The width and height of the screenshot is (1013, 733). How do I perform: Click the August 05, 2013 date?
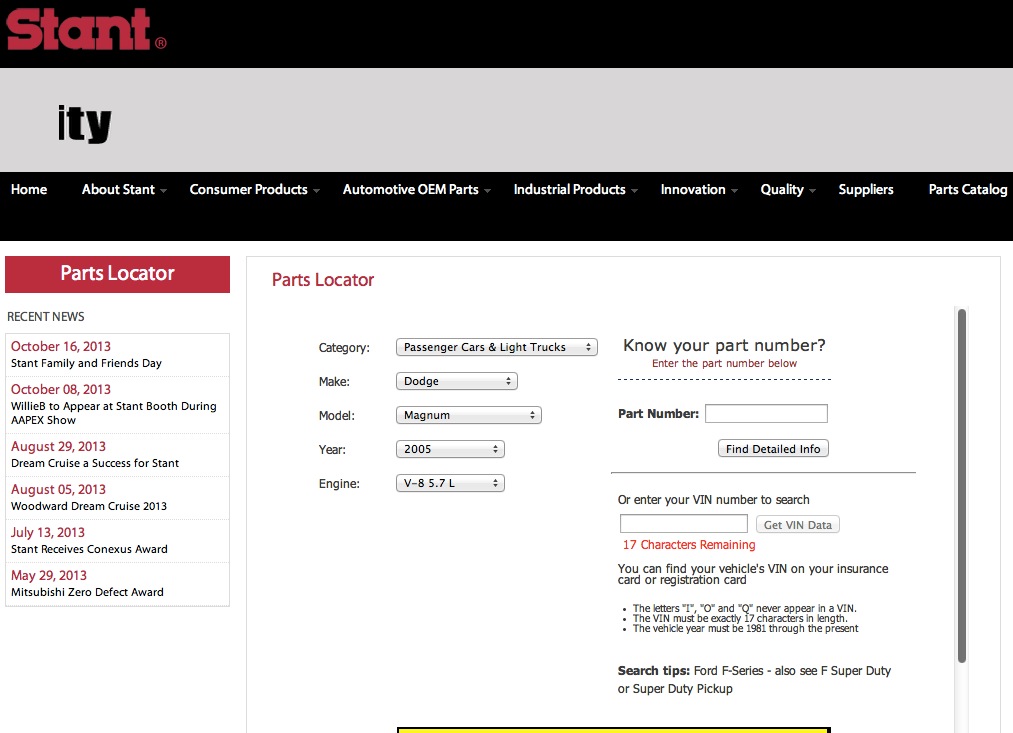pyautogui.click(x=58, y=490)
